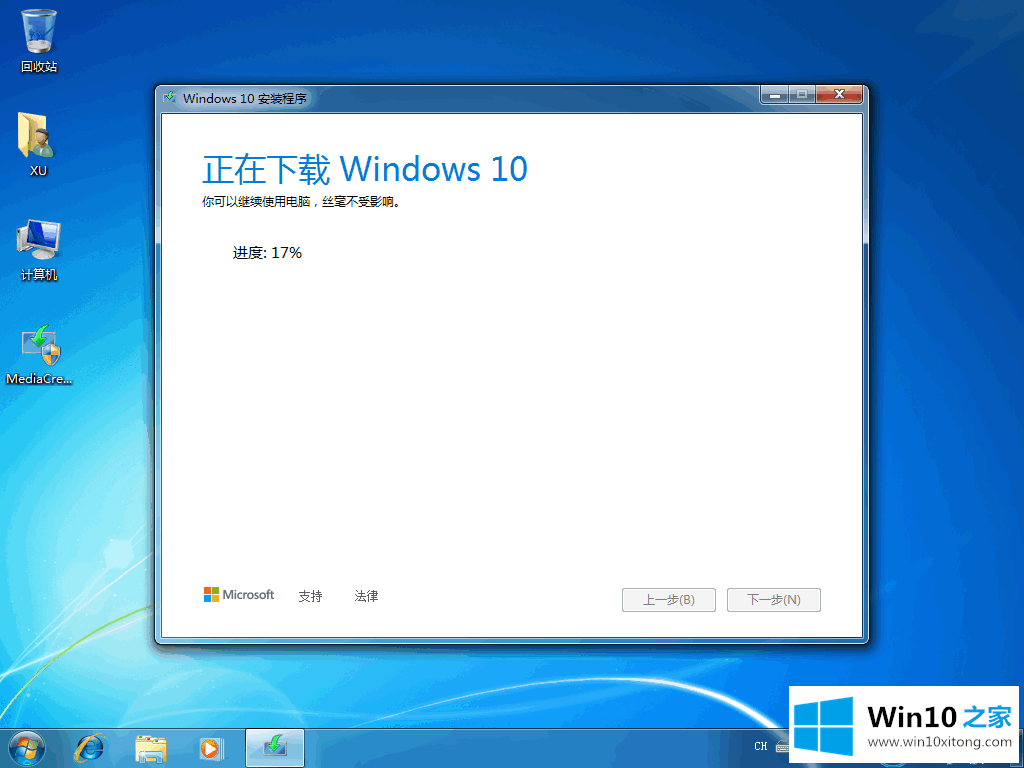Click the 正在下载 Windows 10 heading
Screen dimensions: 1024x768
coord(365,169)
